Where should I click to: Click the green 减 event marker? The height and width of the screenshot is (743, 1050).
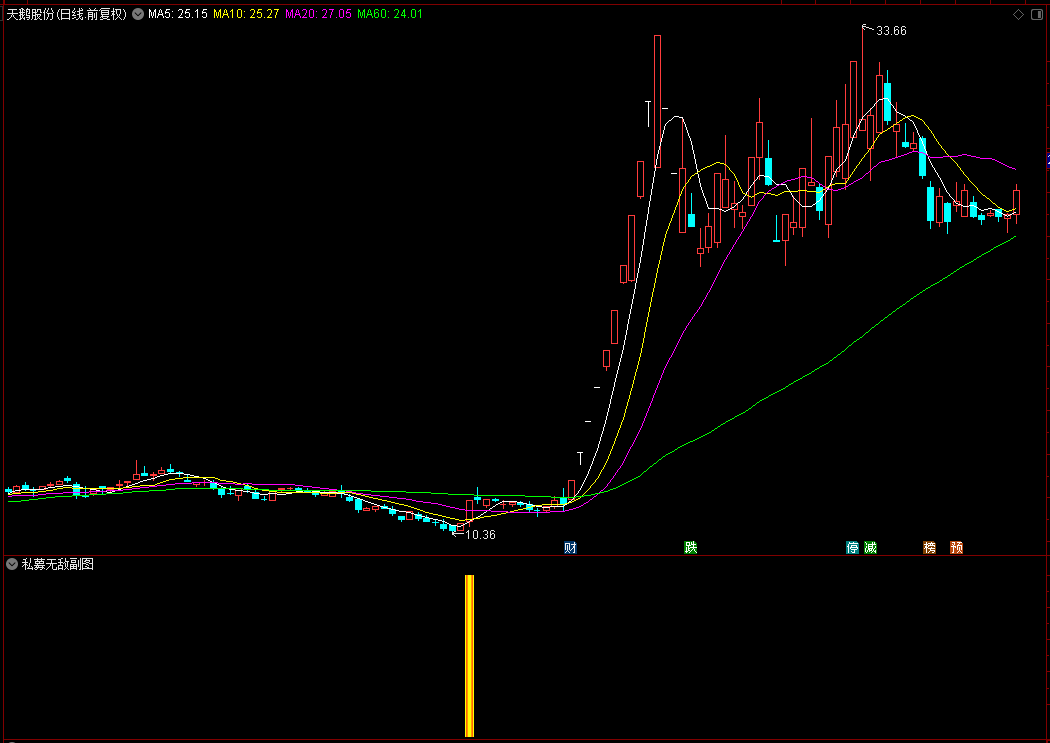coord(870,547)
